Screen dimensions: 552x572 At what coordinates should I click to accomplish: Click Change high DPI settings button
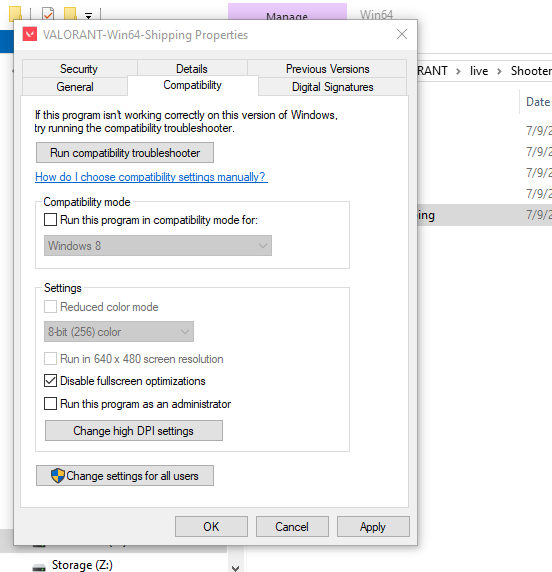click(x=134, y=430)
